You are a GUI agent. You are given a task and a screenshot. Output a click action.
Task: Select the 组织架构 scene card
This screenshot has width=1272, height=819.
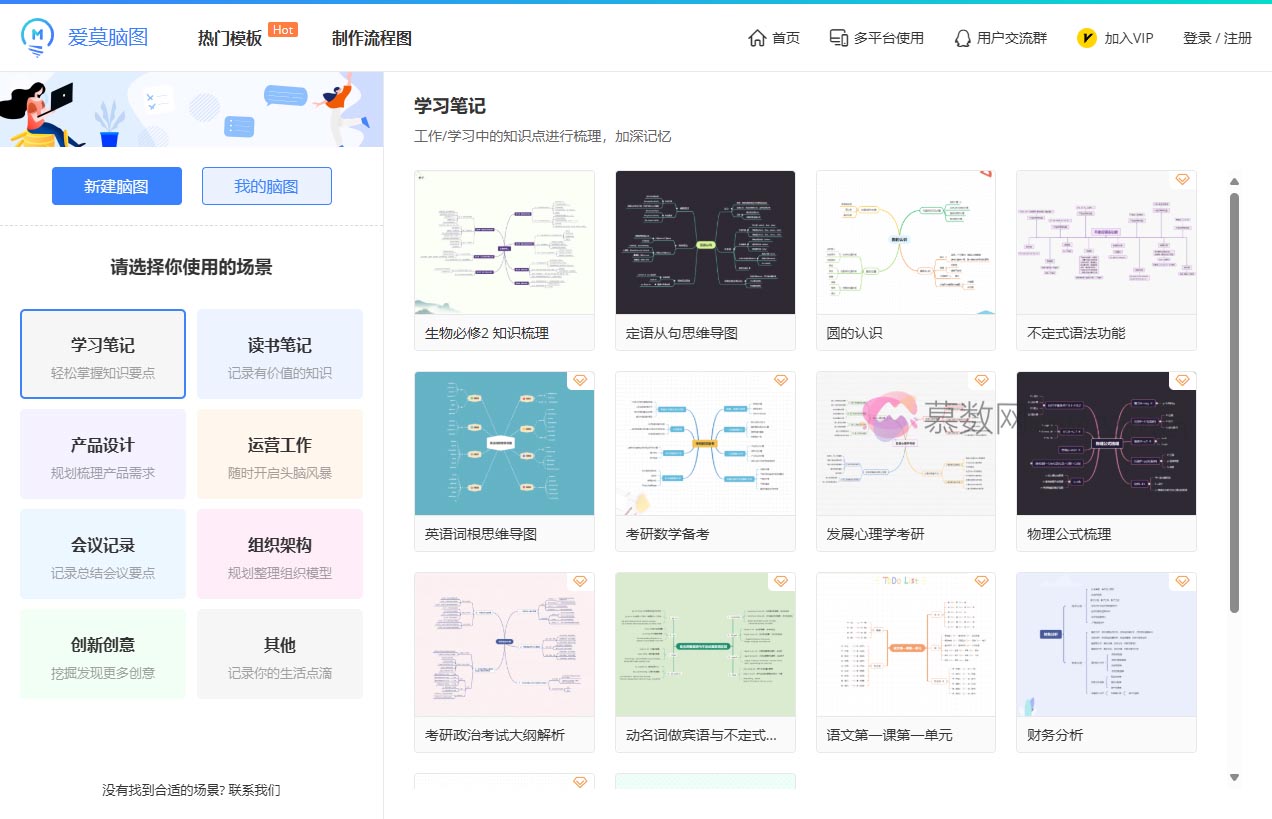click(x=279, y=553)
